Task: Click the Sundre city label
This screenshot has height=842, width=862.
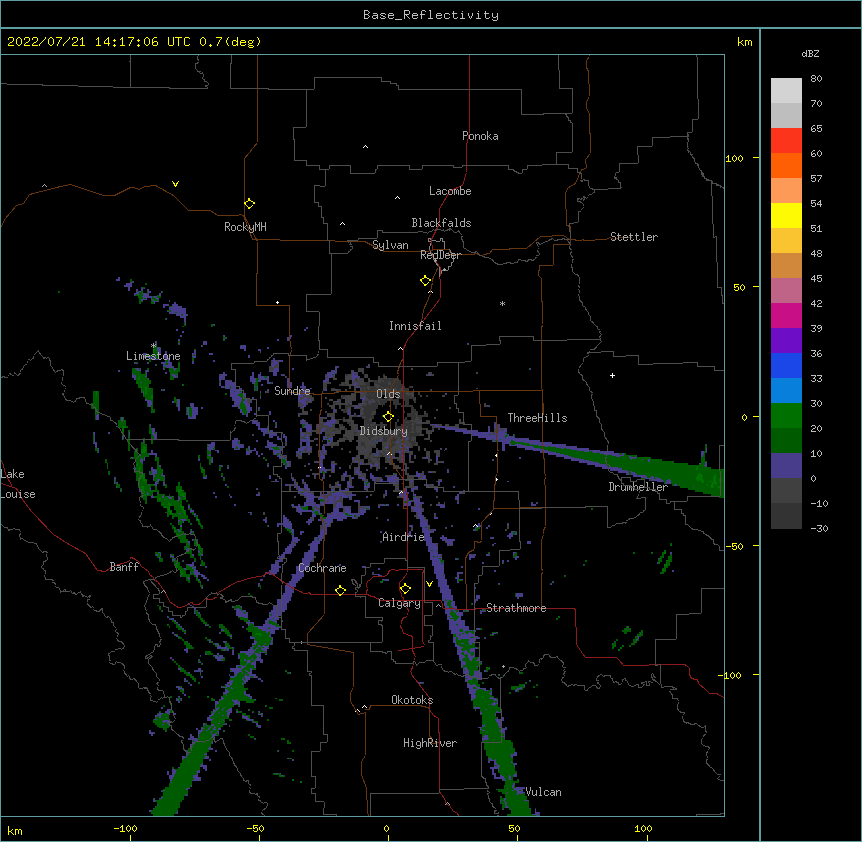Action: (x=292, y=391)
